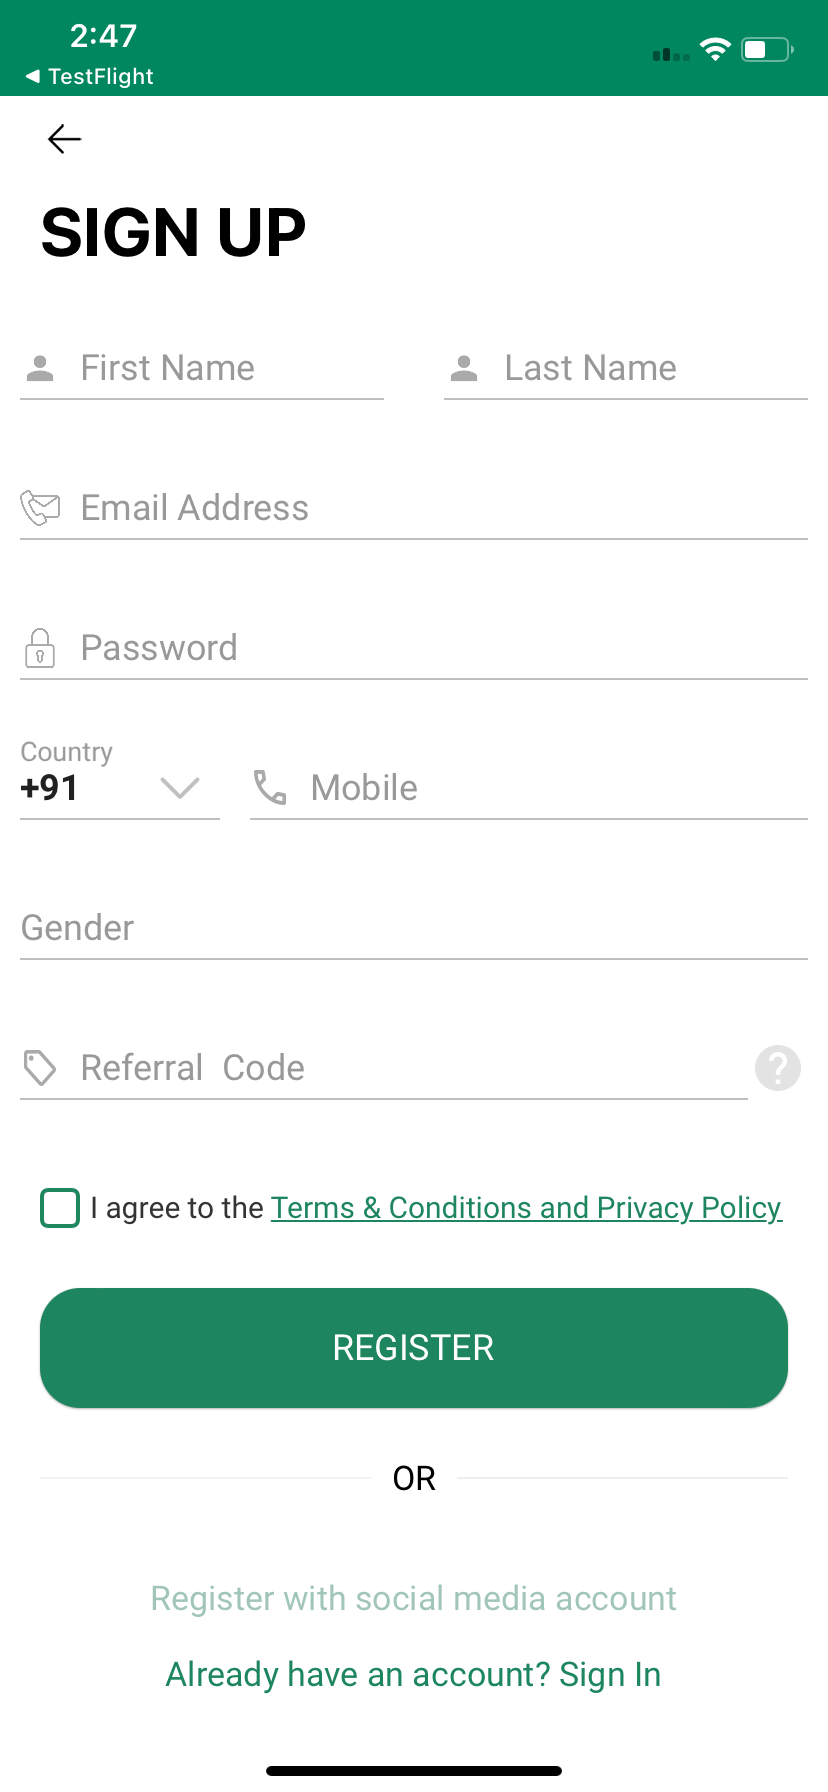Open the referral code help question mark
Image resolution: width=828 pixels, height=1792 pixels.
click(778, 1068)
